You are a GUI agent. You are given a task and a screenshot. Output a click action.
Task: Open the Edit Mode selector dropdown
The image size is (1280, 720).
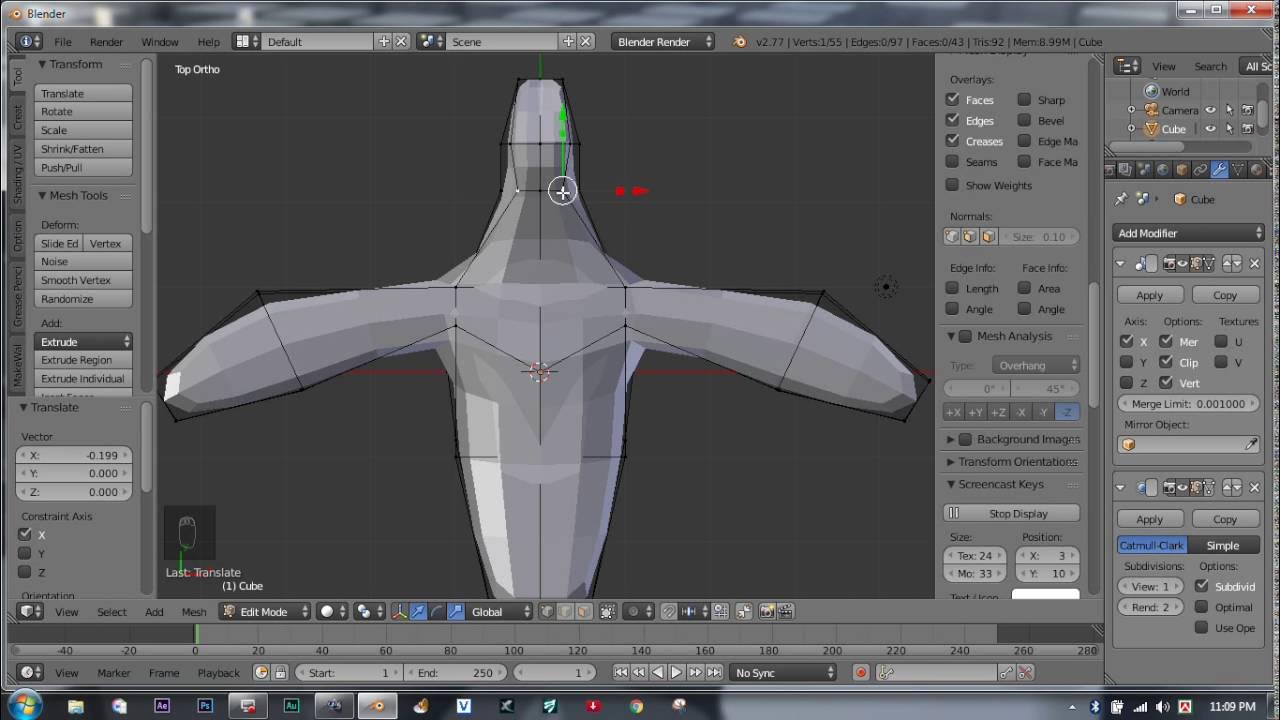click(x=264, y=612)
